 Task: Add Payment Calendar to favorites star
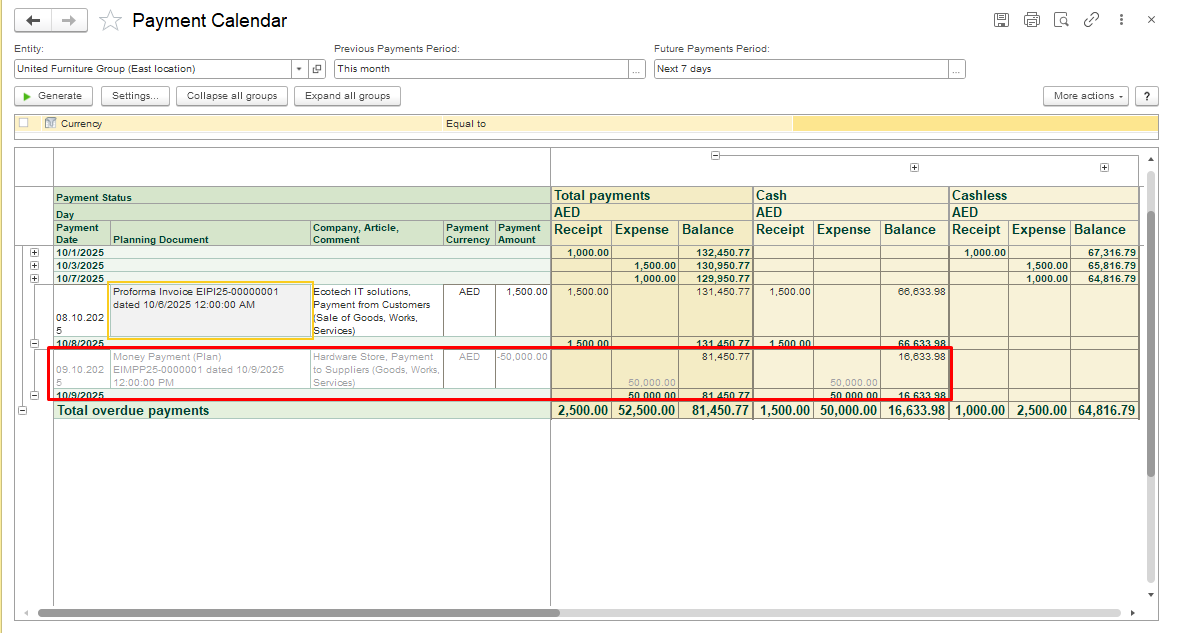(x=111, y=21)
